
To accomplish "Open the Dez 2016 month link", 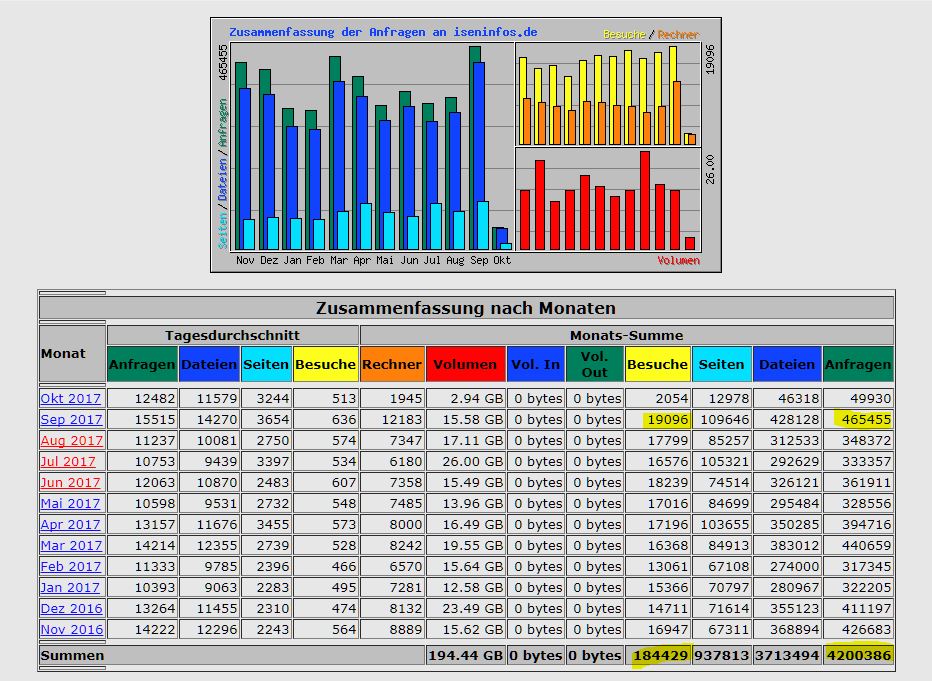I will pyautogui.click(x=71, y=609).
